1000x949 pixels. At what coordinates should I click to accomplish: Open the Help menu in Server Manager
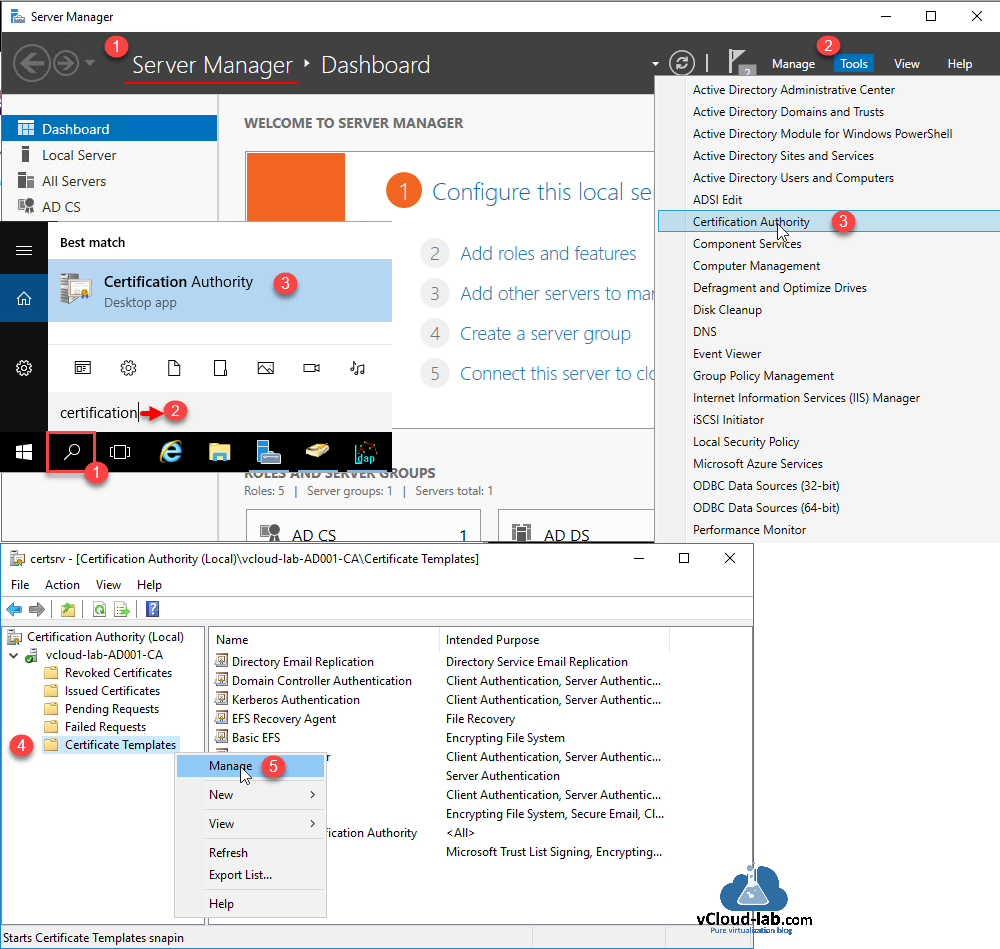(959, 64)
